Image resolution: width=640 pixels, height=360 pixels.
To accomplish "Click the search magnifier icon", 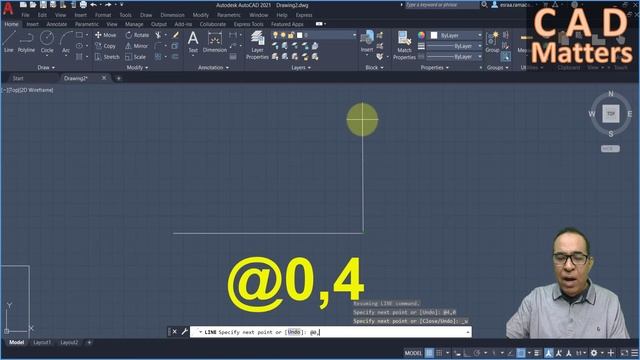I will [484, 5].
